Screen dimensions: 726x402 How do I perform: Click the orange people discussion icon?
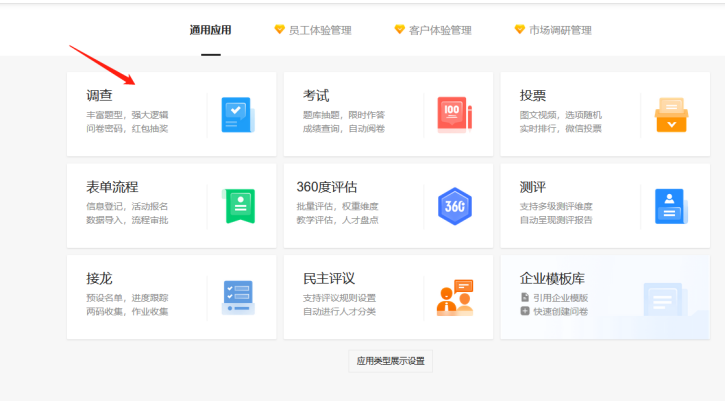[x=455, y=297]
